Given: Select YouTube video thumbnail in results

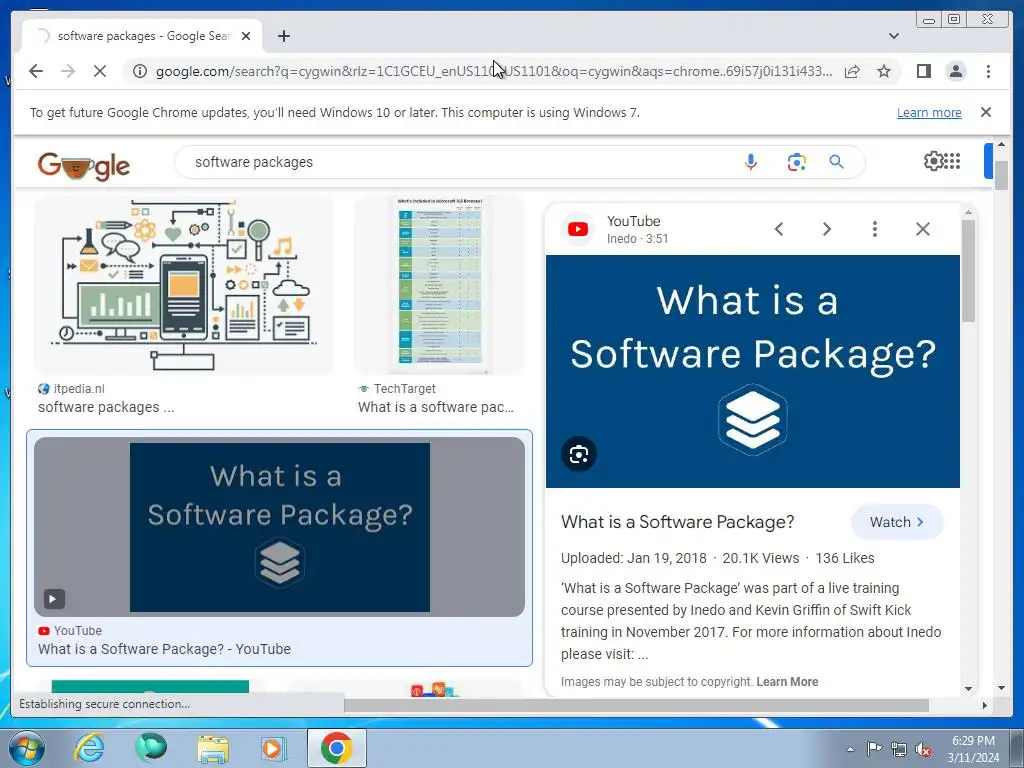Looking at the screenshot, I should point(280,527).
